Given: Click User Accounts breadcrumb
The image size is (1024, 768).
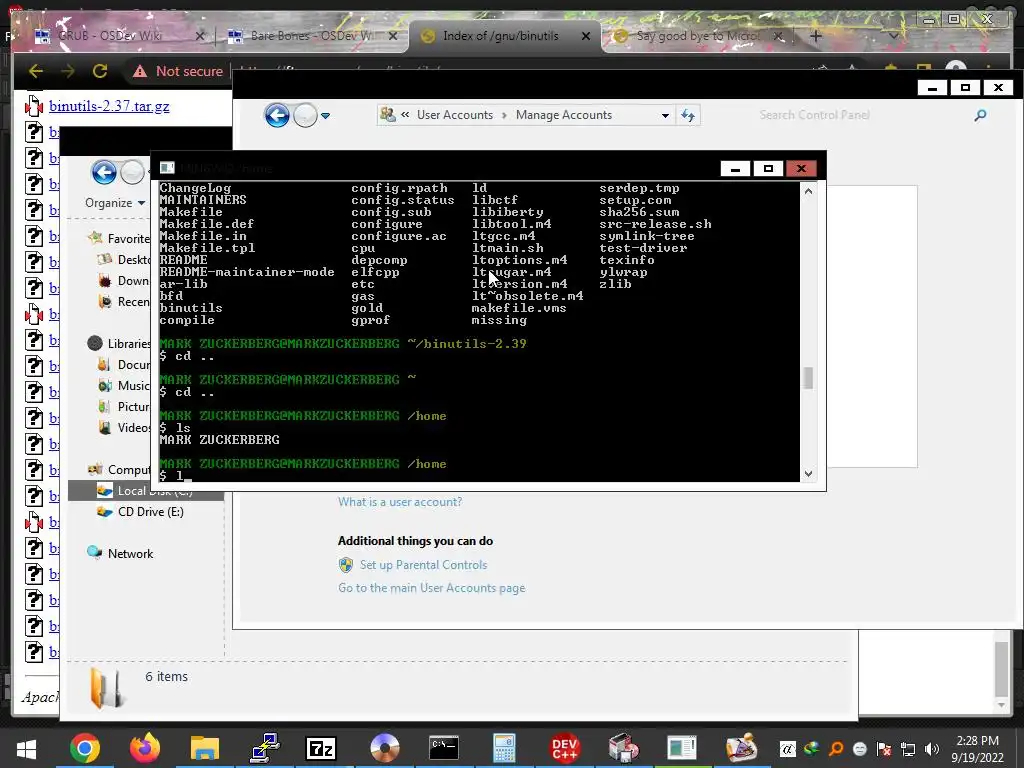Looking at the screenshot, I should (x=455, y=115).
